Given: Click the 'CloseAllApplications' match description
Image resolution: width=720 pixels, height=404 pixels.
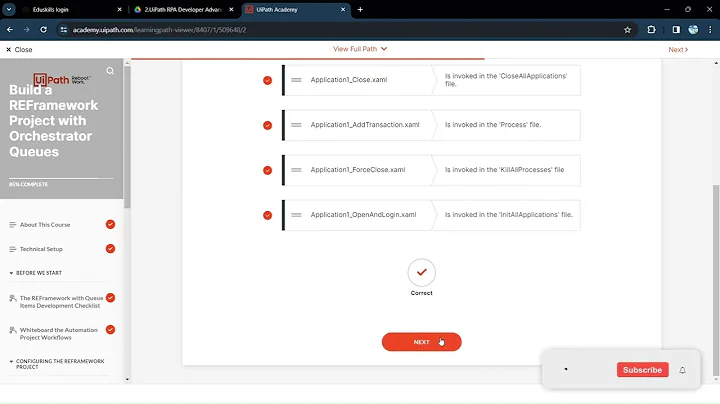Looking at the screenshot, I should [506, 80].
